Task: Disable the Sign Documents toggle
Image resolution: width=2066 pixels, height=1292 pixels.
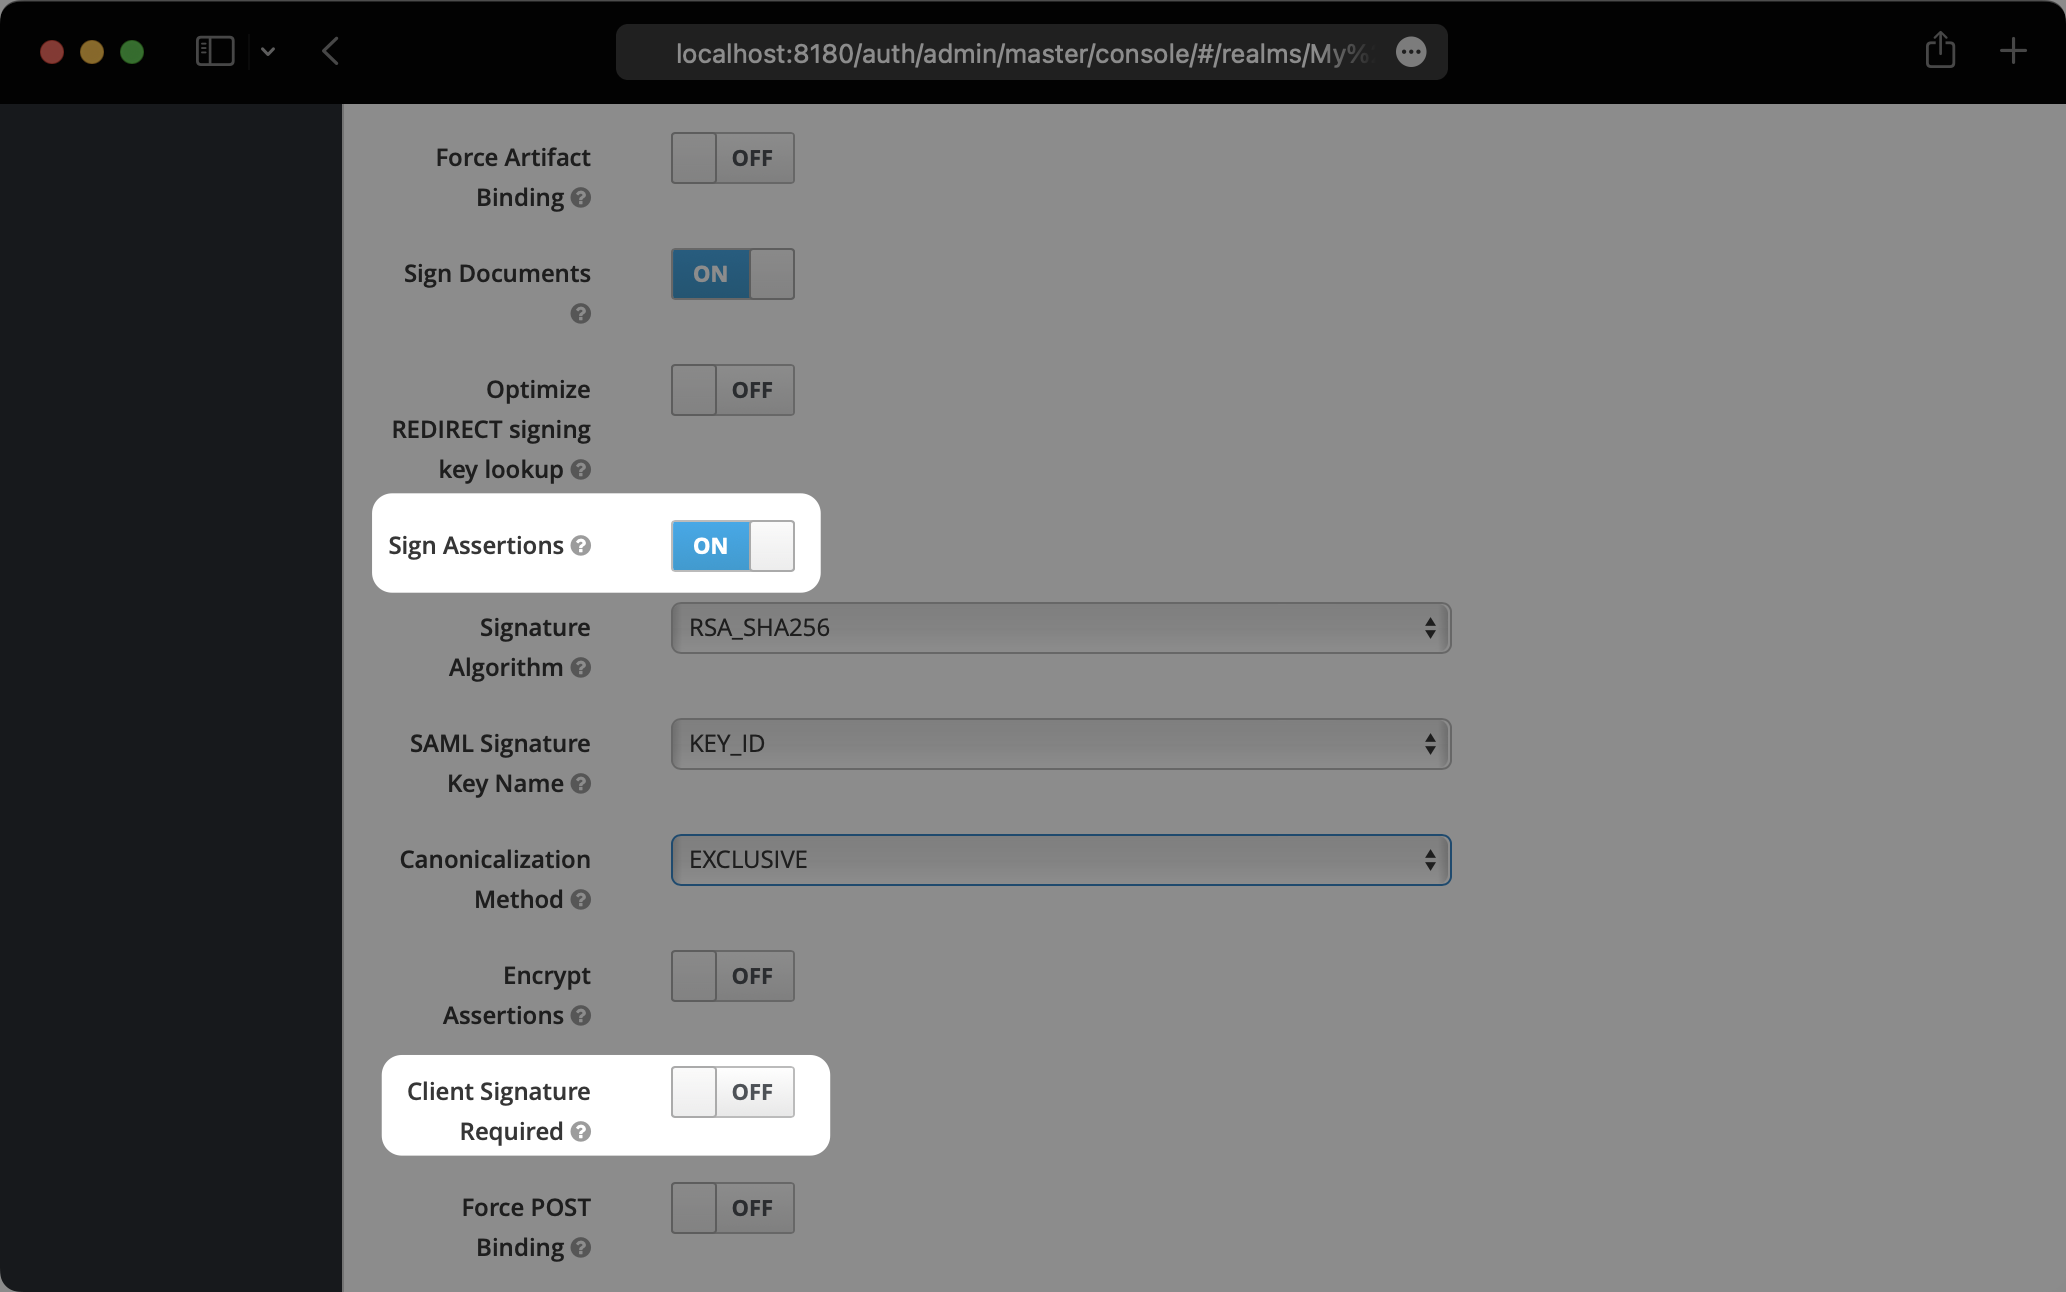Action: click(732, 274)
